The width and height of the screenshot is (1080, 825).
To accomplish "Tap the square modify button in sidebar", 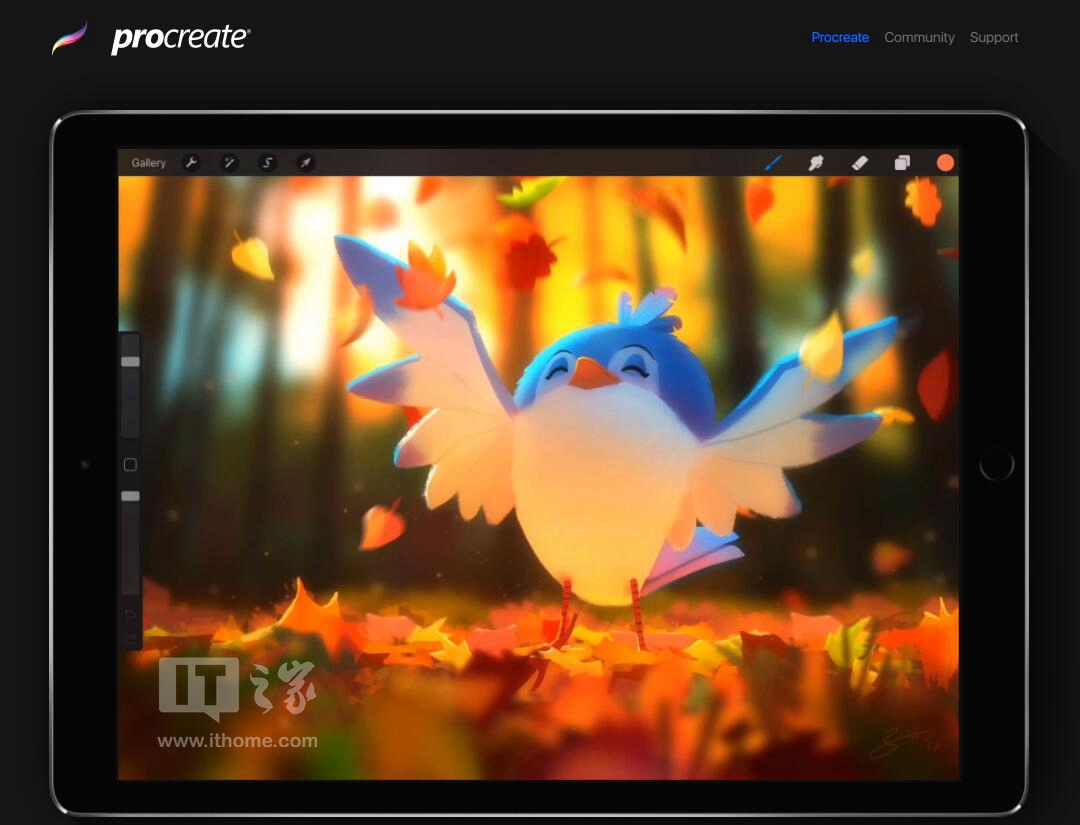I will click(130, 465).
